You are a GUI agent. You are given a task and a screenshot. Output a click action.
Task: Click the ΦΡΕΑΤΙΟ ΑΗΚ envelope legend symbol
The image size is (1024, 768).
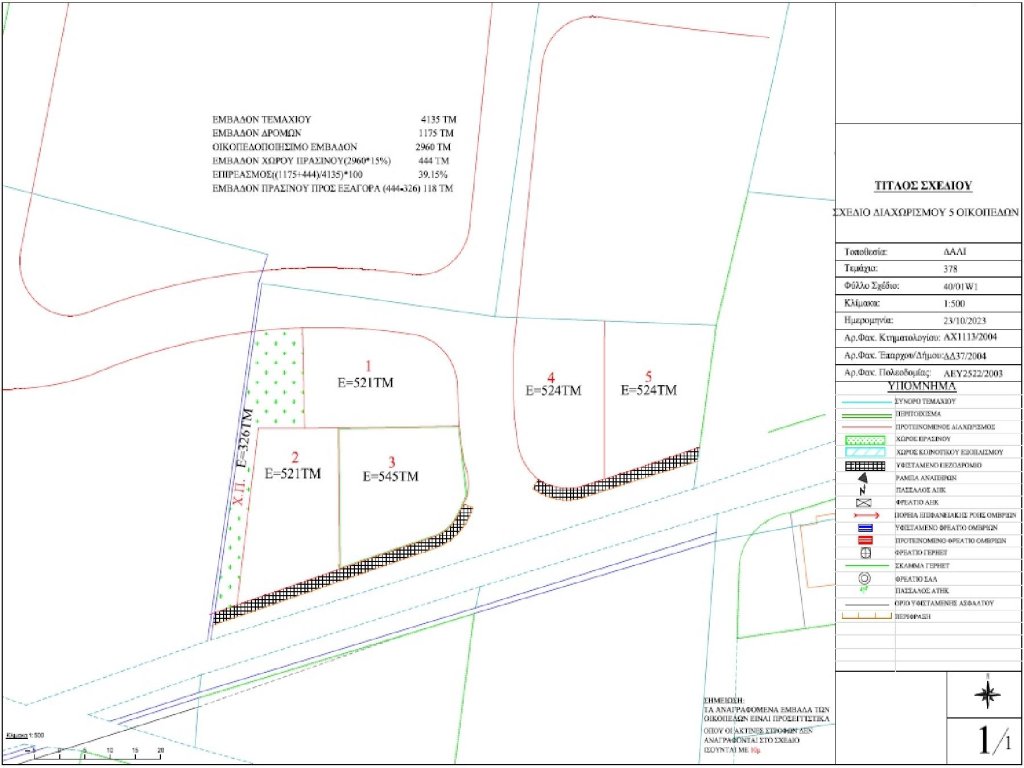[863, 503]
